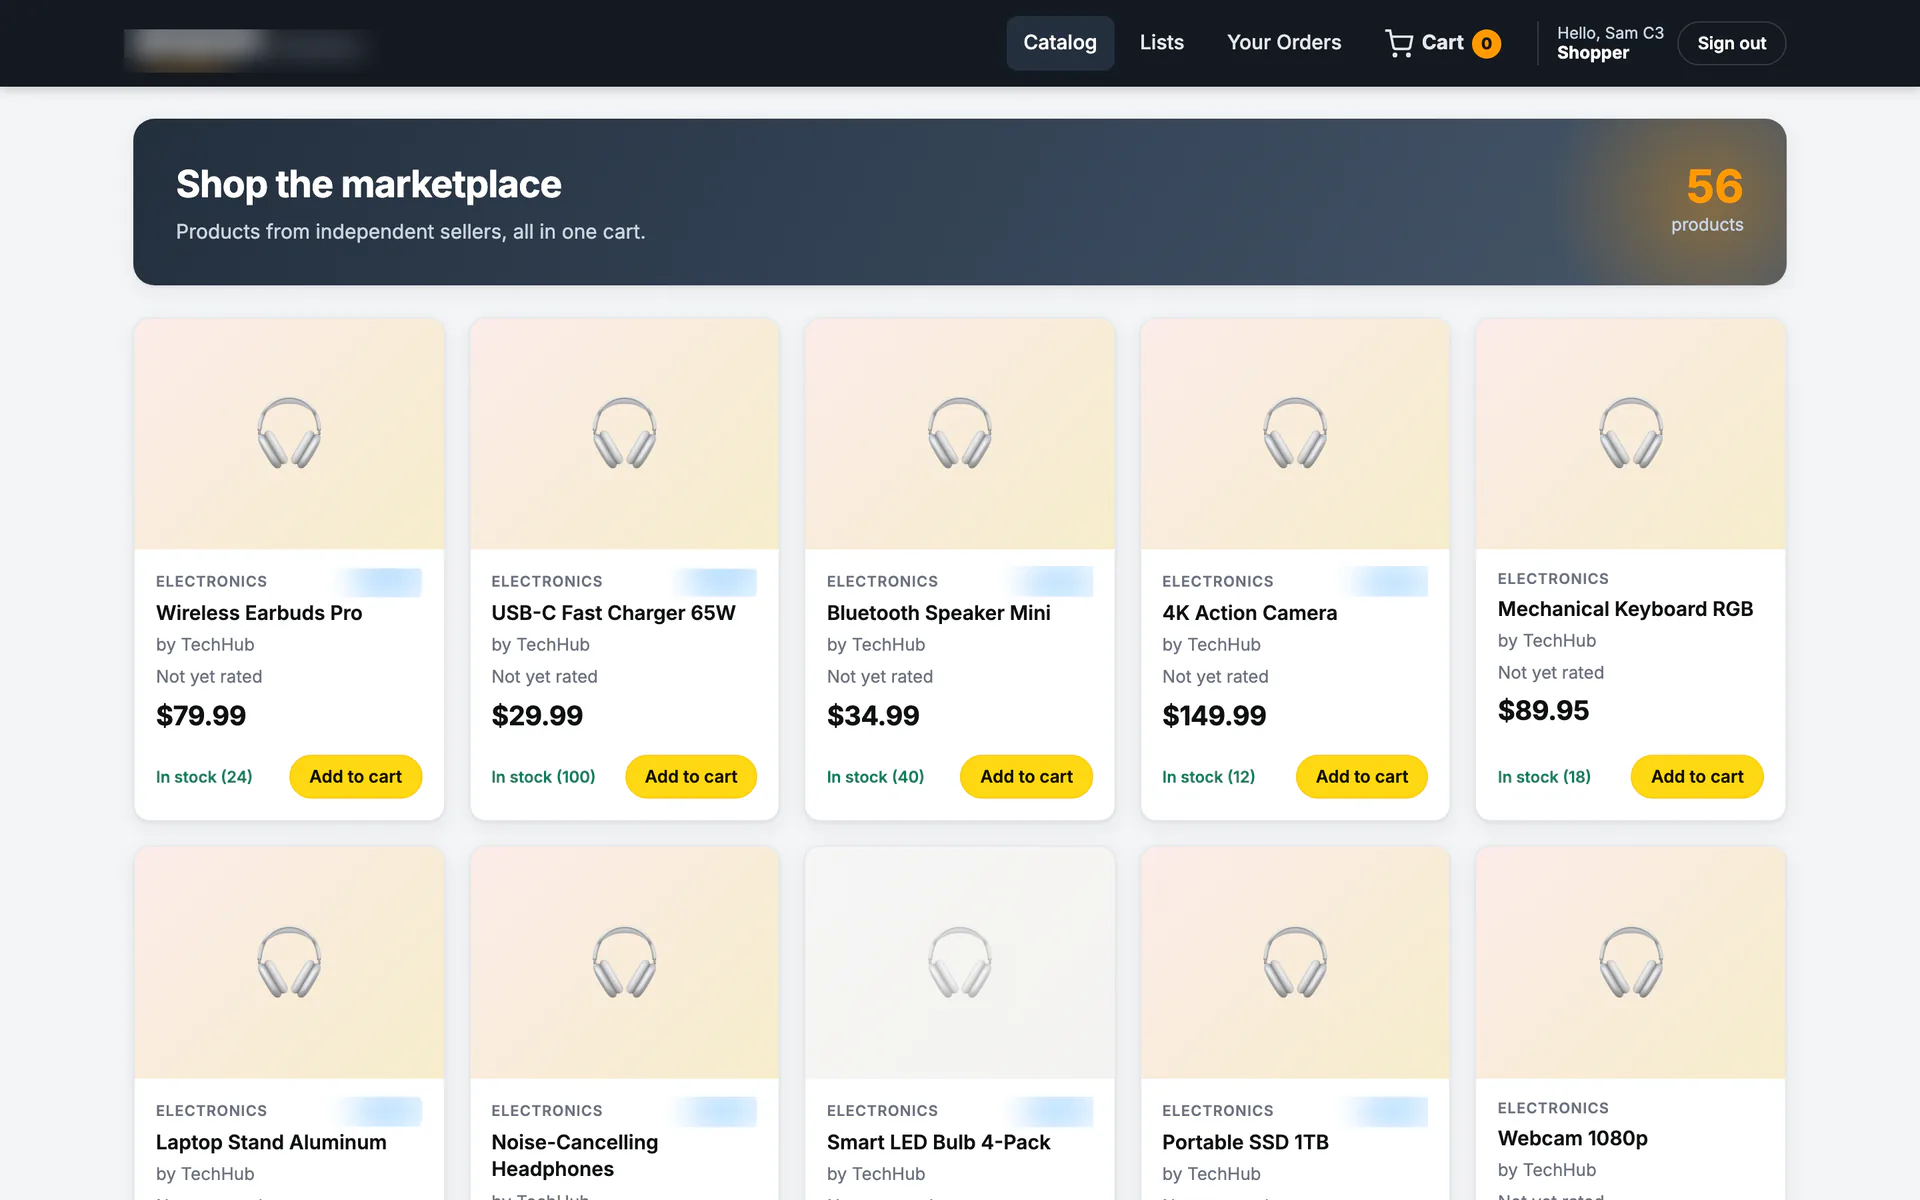Open Noise-Cancelling Headphones title link
This screenshot has height=1200, width=1920.
click(575, 1155)
